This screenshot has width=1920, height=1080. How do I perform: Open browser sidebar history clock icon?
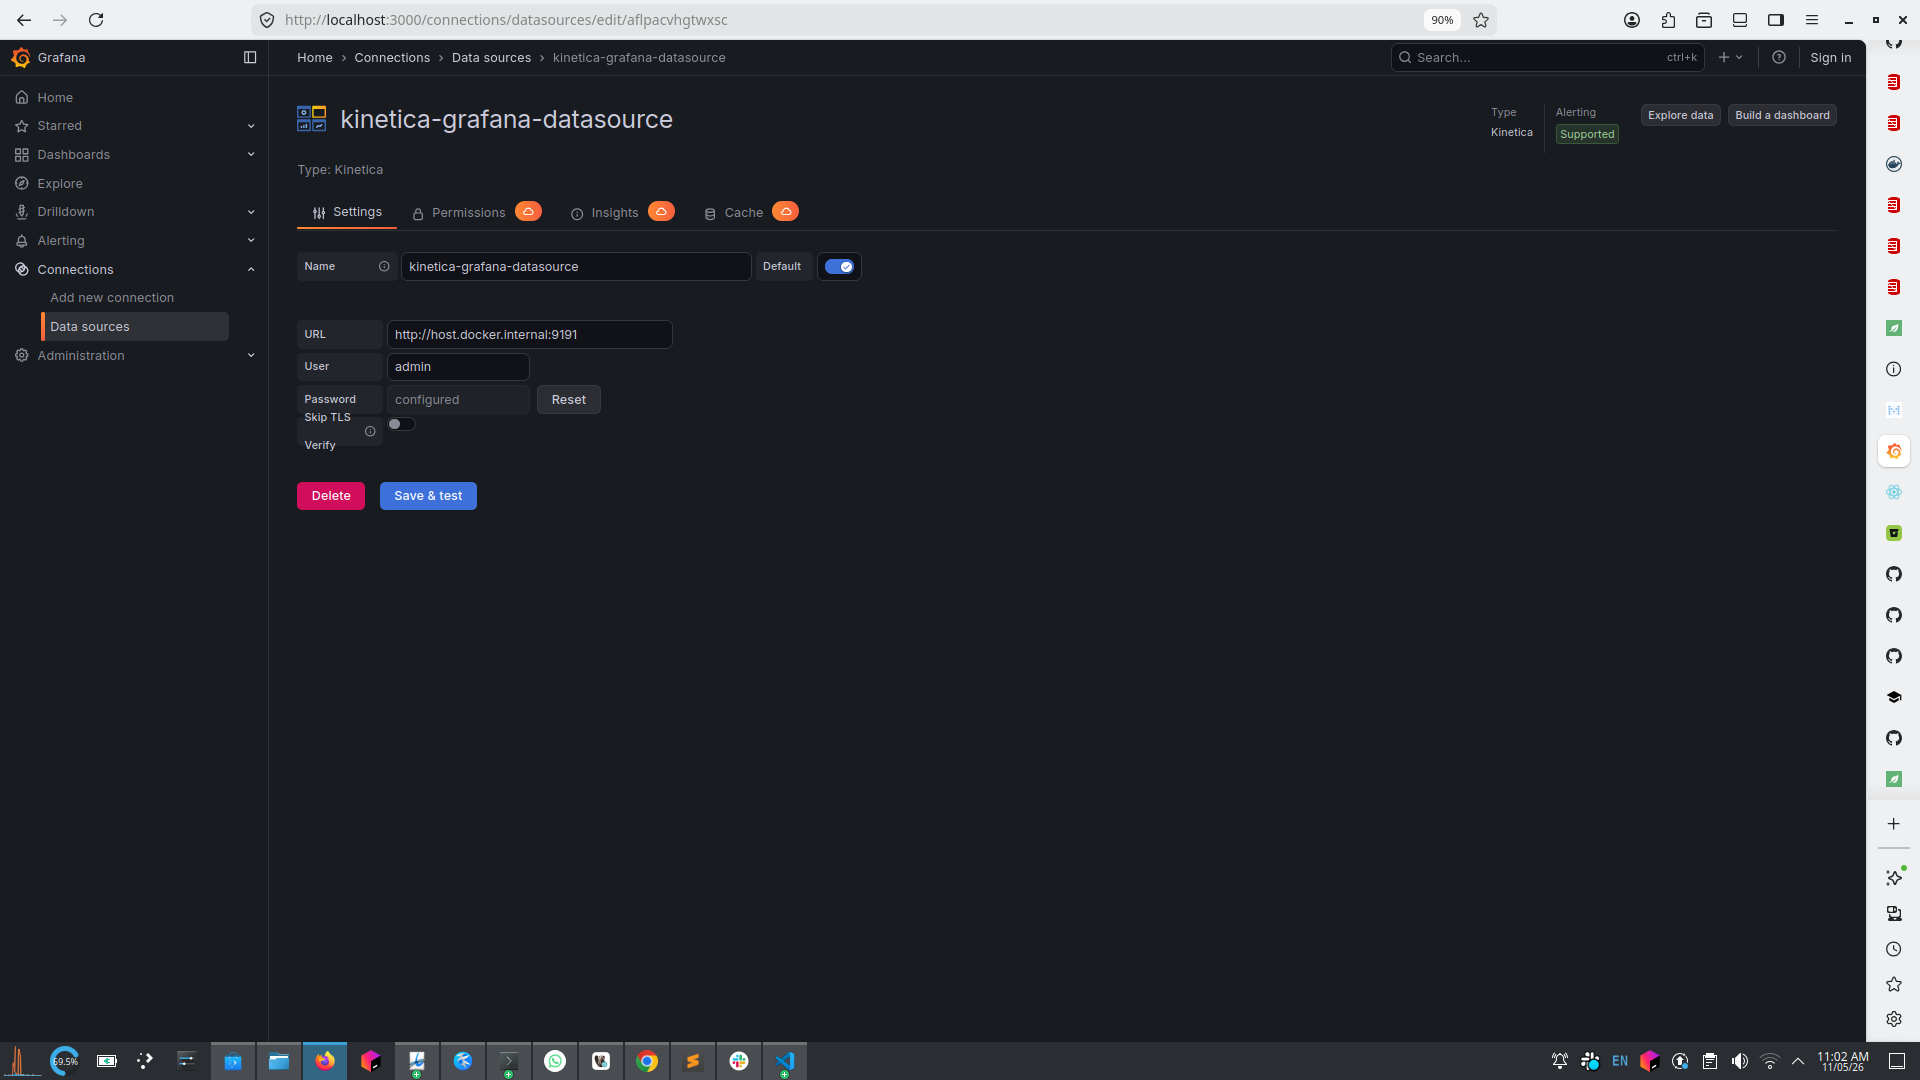click(x=1894, y=950)
